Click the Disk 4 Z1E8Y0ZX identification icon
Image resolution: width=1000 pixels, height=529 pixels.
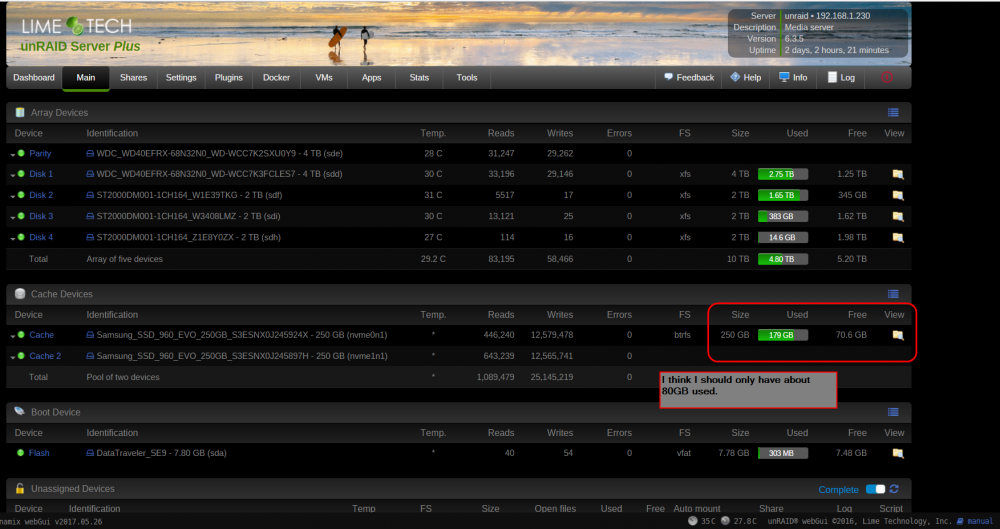click(x=90, y=237)
